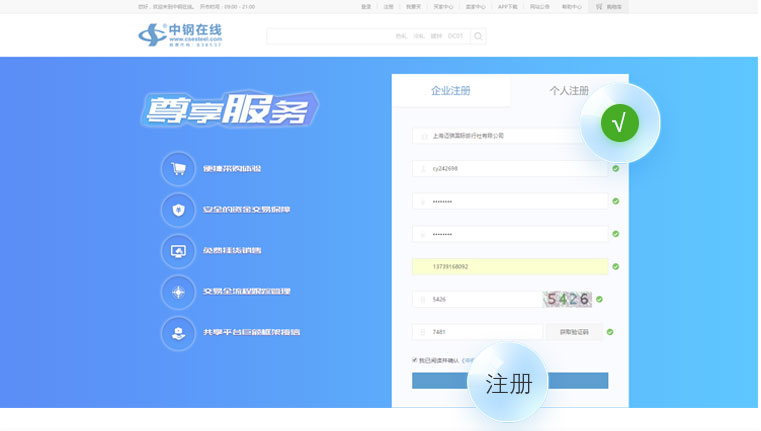
Task: Click the hand sharing platform icon
Action: point(178,333)
